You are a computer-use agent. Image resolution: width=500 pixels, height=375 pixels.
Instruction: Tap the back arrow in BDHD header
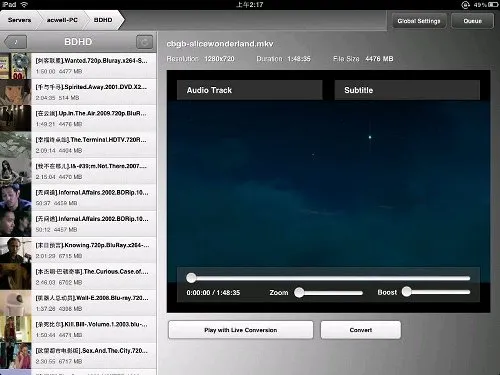pos(15,42)
